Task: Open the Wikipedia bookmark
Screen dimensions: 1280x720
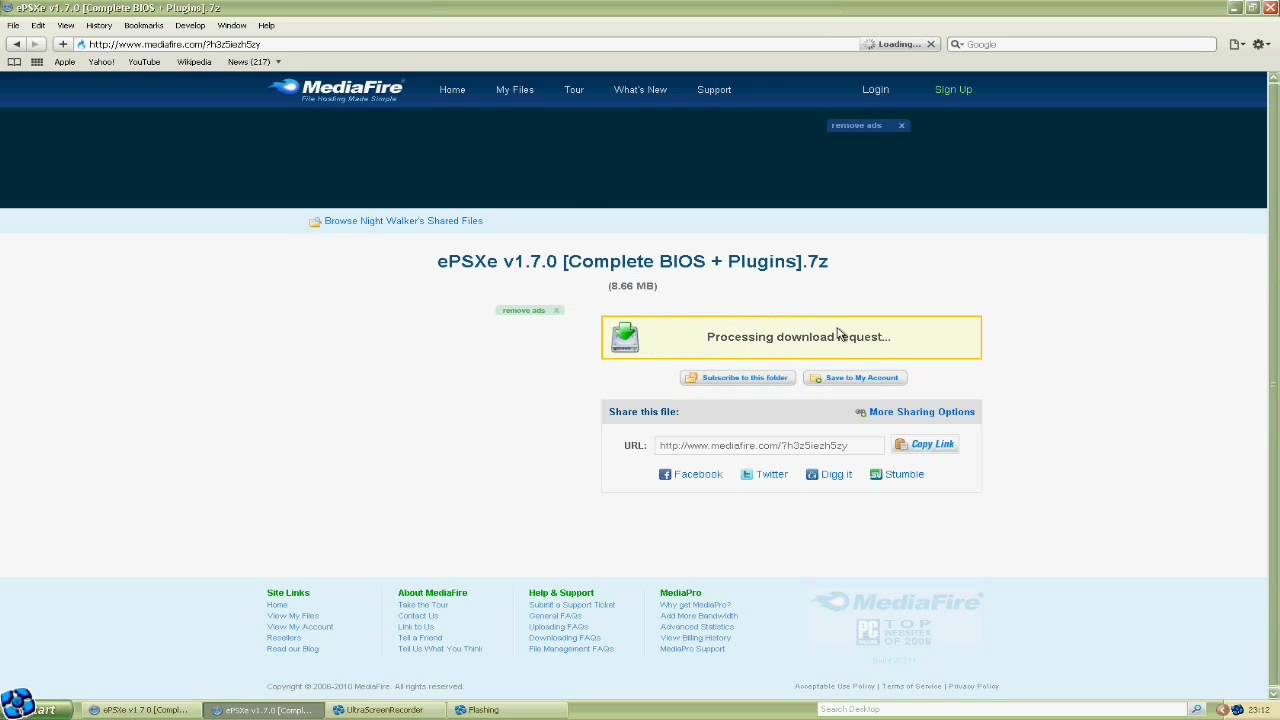Action: (194, 62)
